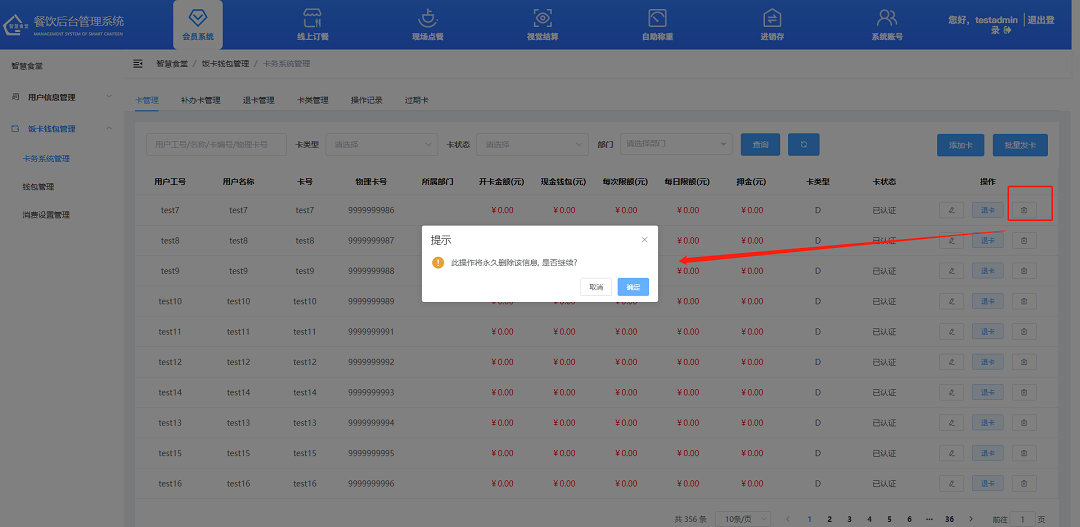This screenshot has width=1080, height=527.
Task: Open the 10条/页 page size dropdown
Action: 743,519
